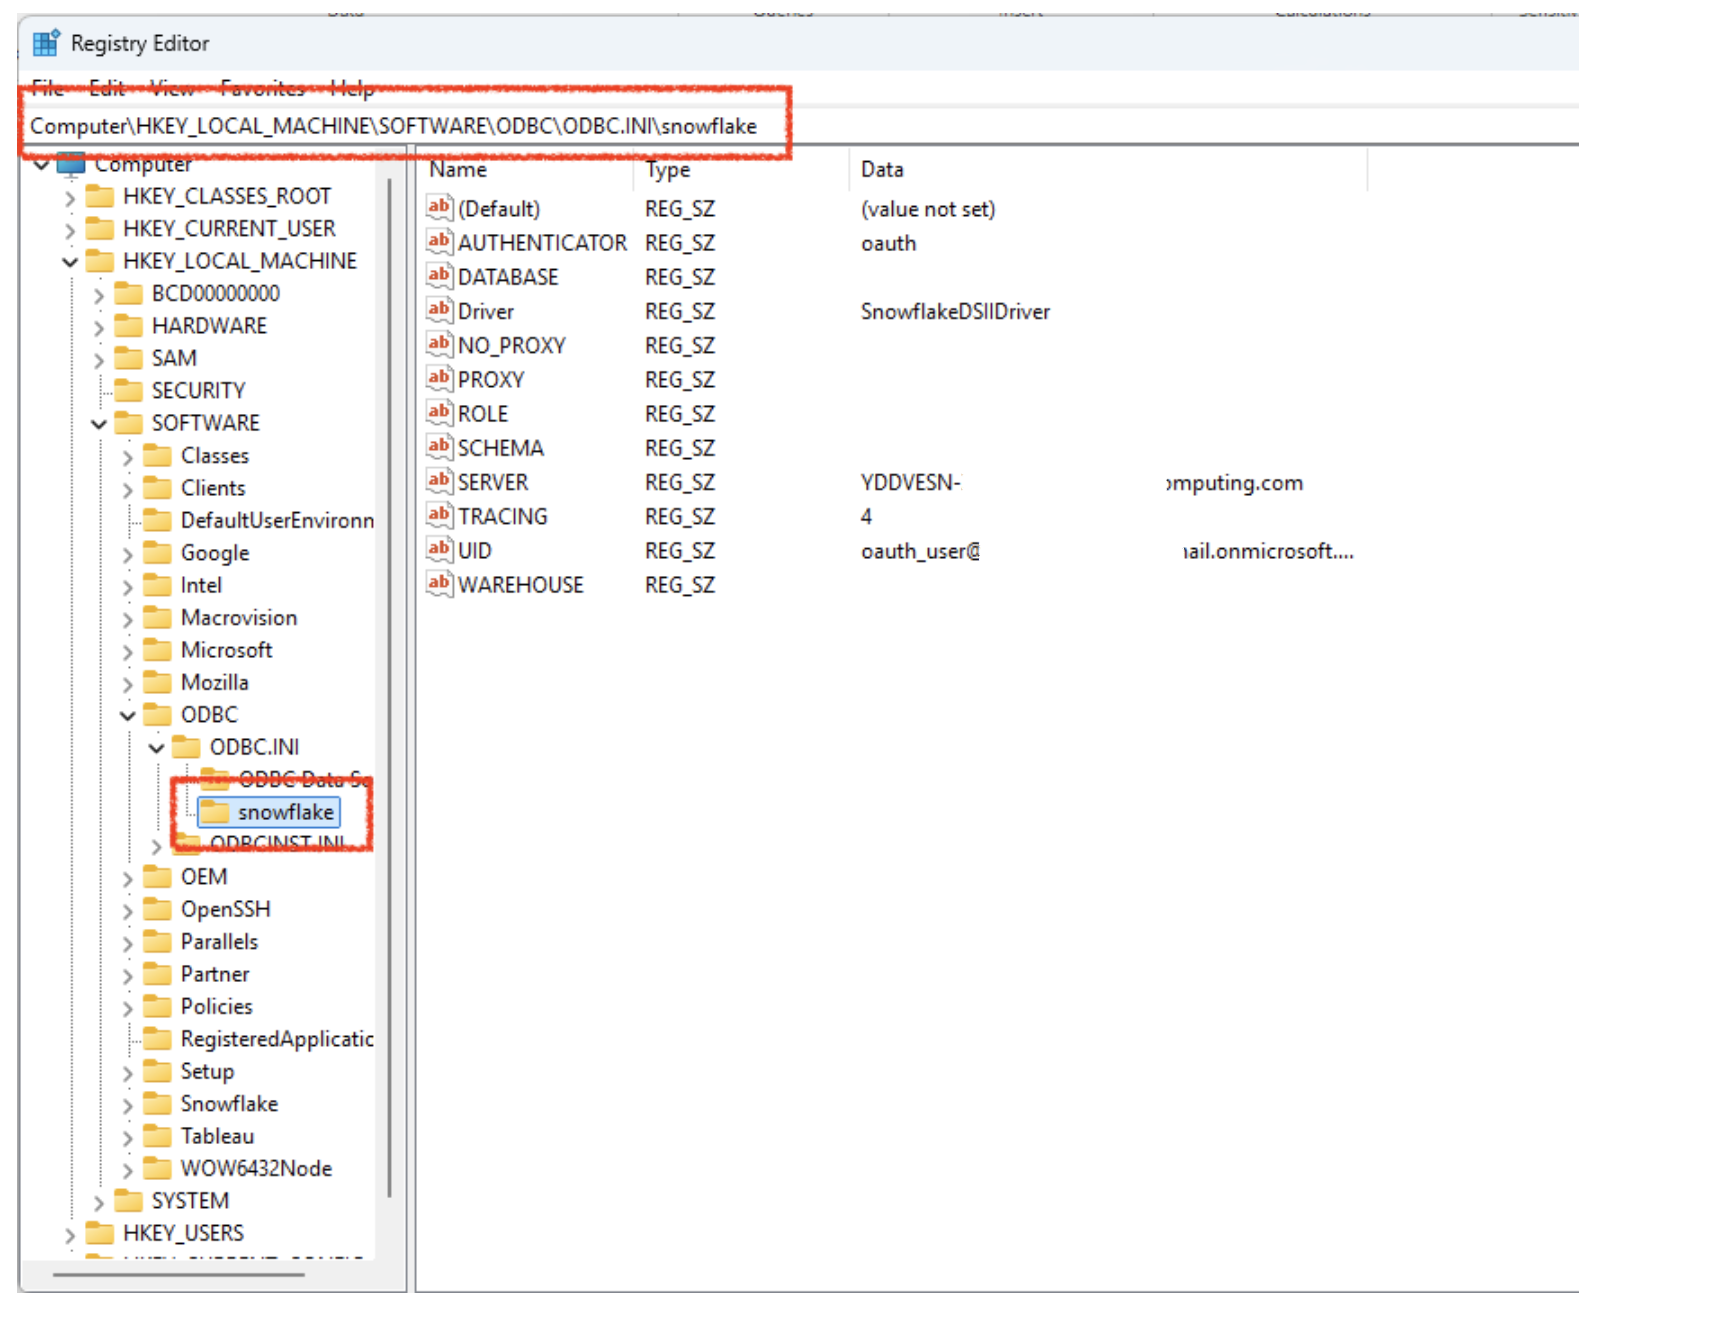Viewport: 1730px width, 1320px height.
Task: Select the Intel key
Action: click(201, 584)
